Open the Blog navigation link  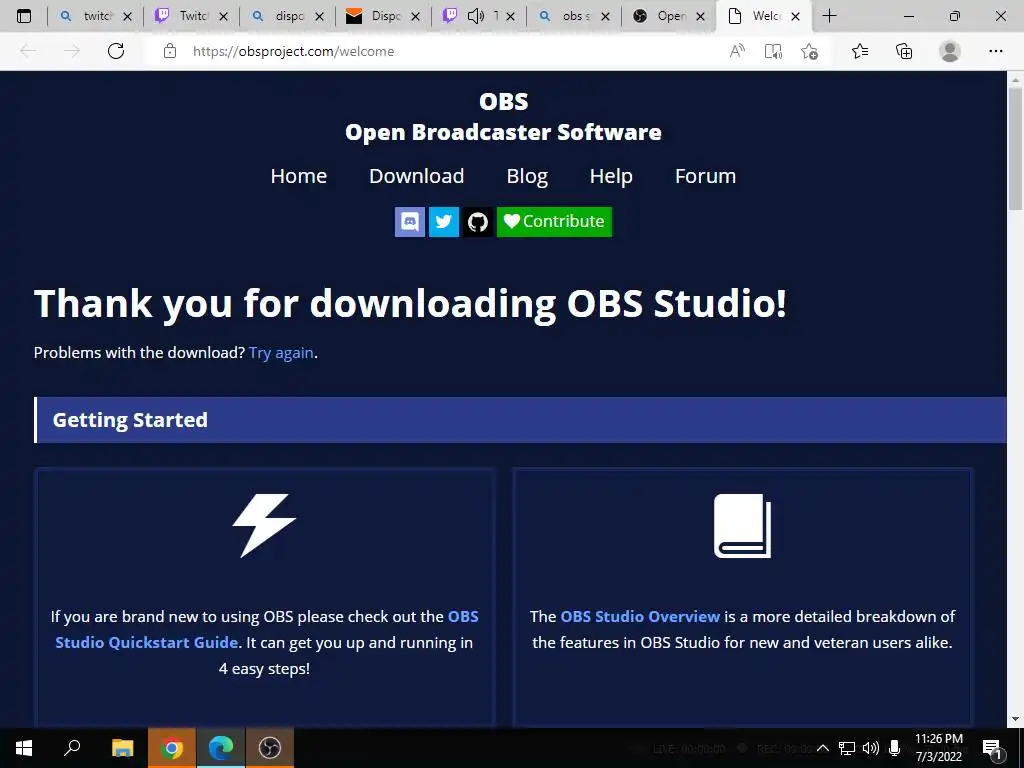[527, 176]
